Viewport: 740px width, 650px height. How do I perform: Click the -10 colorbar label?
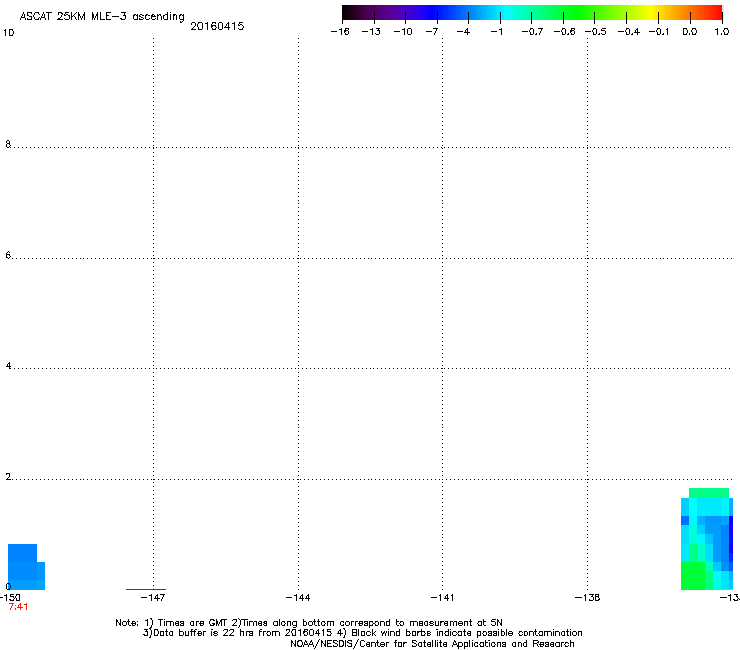(x=403, y=32)
